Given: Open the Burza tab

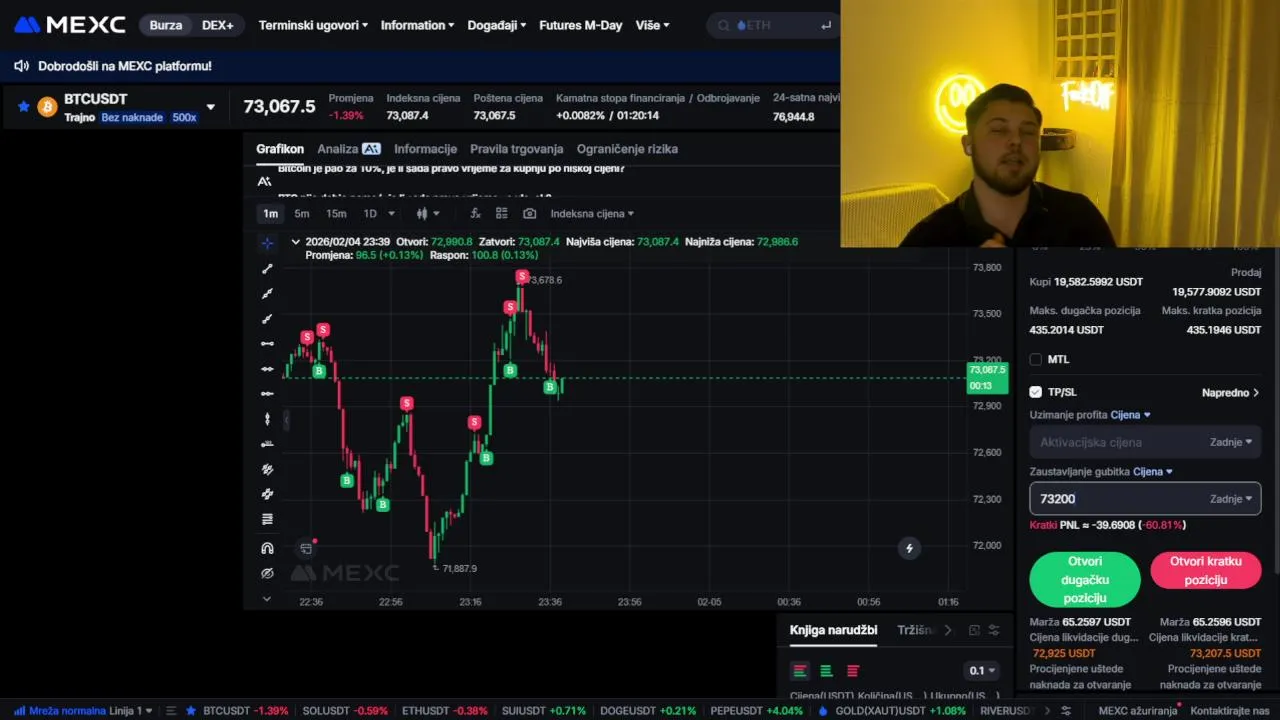Looking at the screenshot, I should pyautogui.click(x=166, y=25).
